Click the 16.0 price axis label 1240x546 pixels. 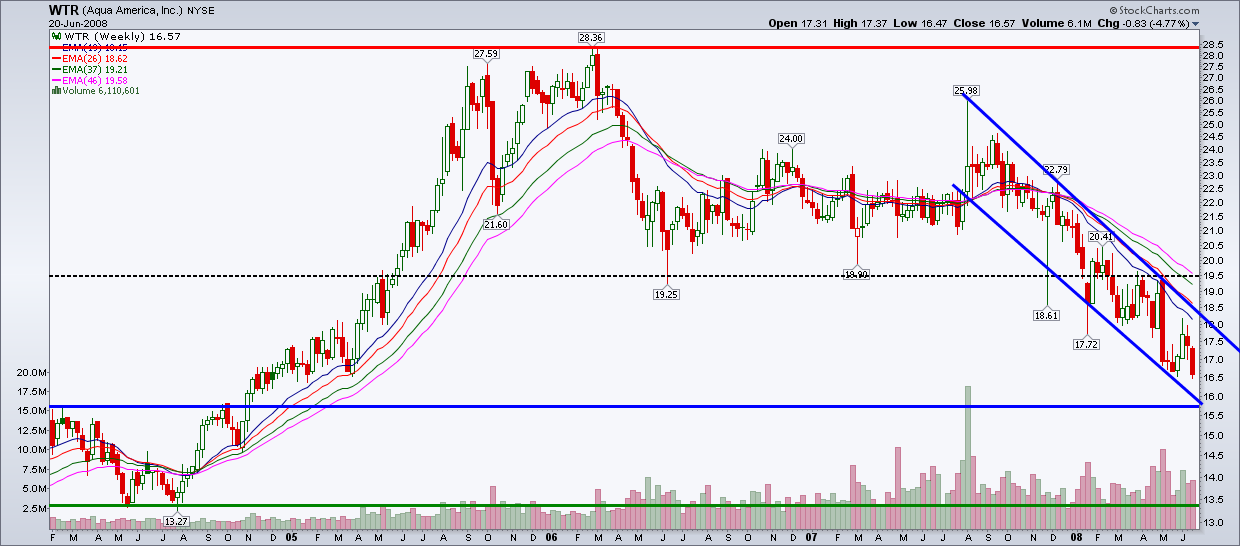tap(1213, 396)
